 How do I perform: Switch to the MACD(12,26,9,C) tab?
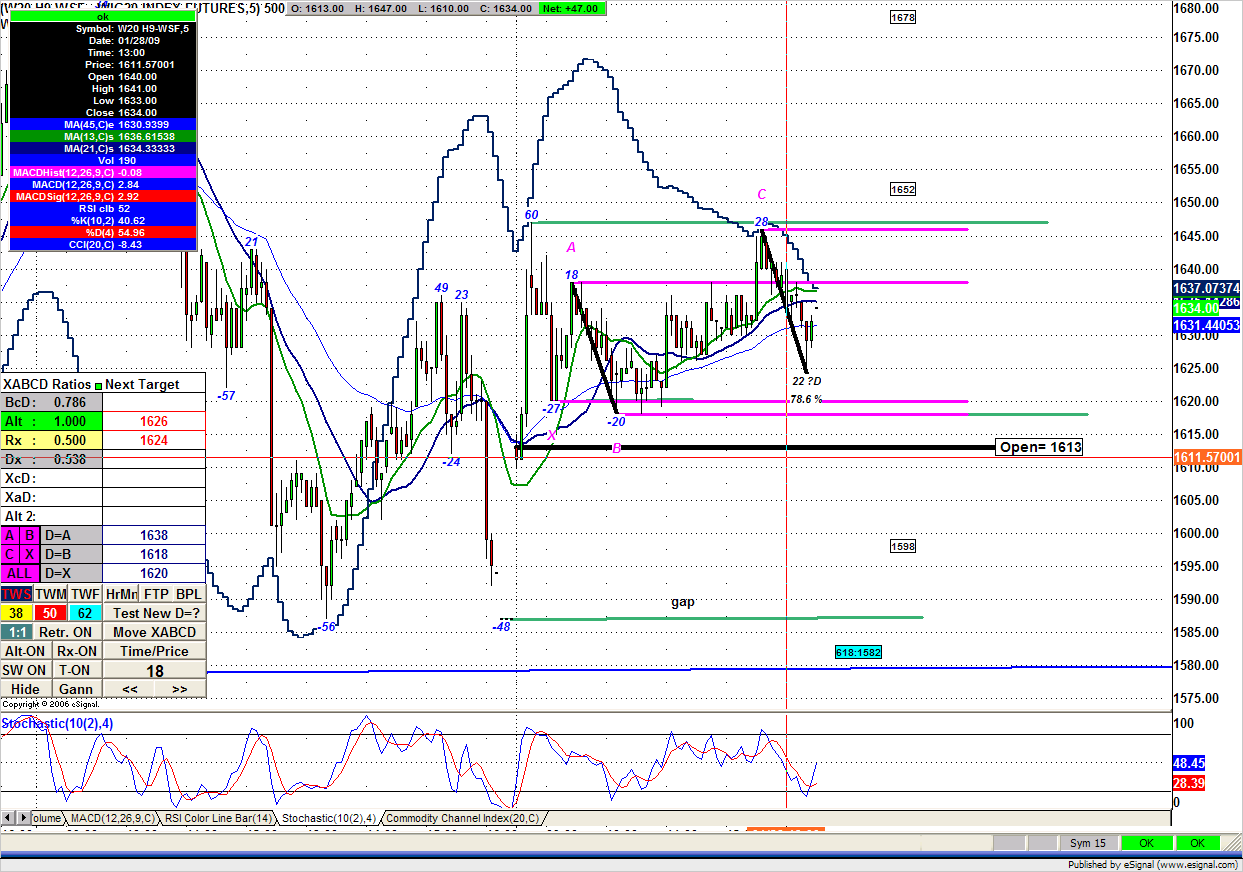109,818
